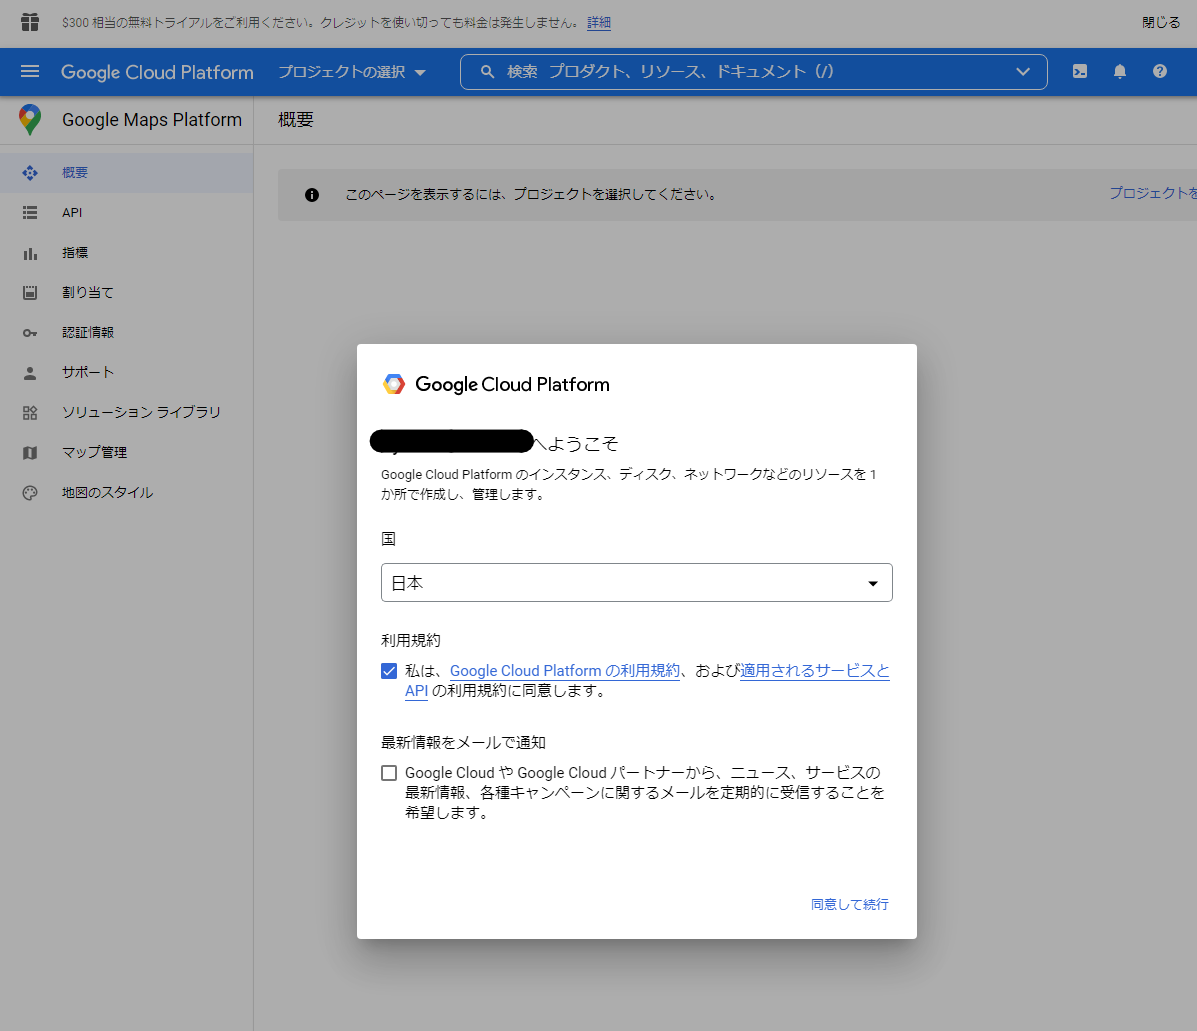Click the 利用規約 section label
The image size is (1197, 1031).
pyautogui.click(x=411, y=640)
